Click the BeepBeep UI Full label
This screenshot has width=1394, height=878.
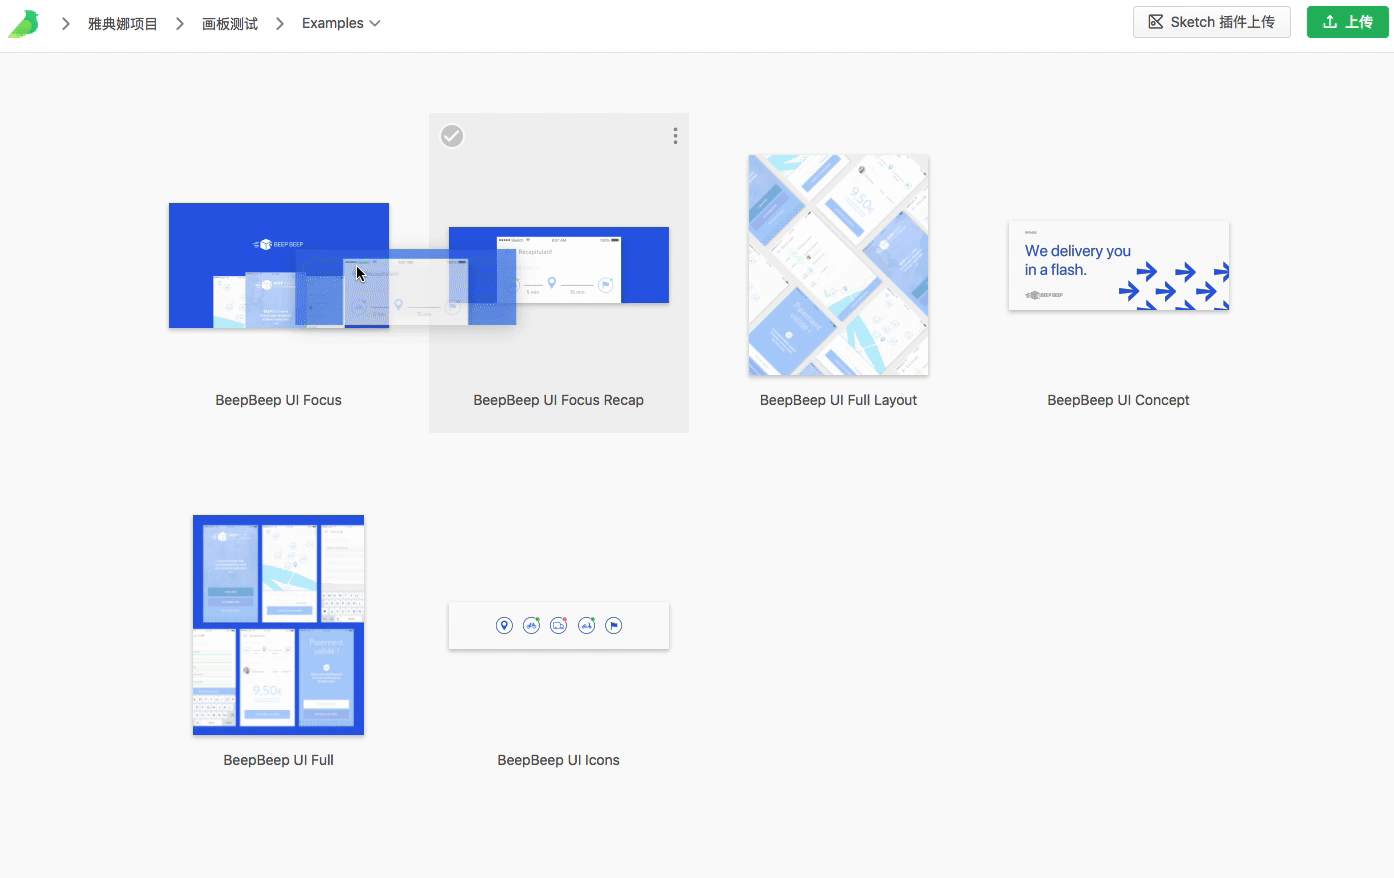tap(278, 760)
